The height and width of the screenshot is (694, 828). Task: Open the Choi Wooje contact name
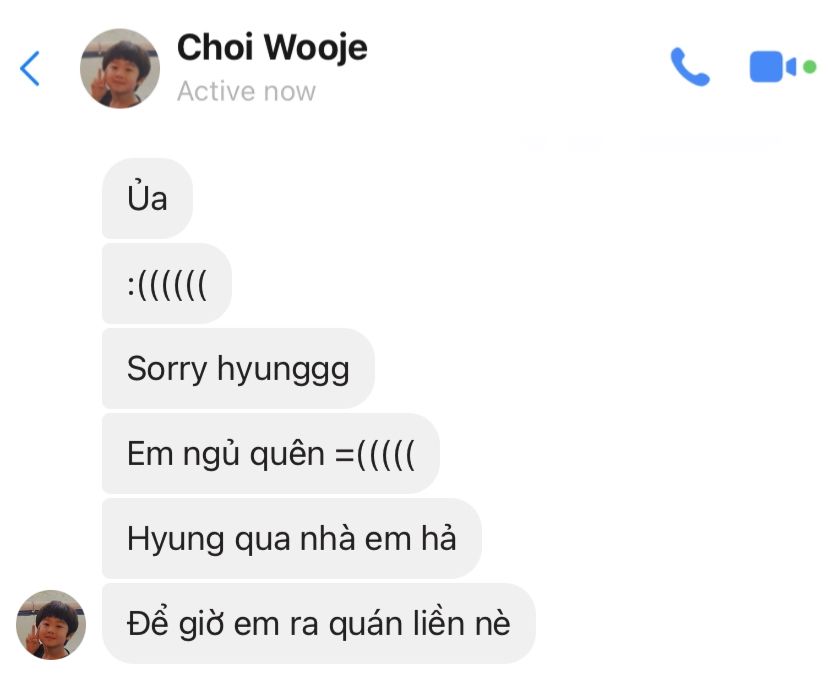272,48
